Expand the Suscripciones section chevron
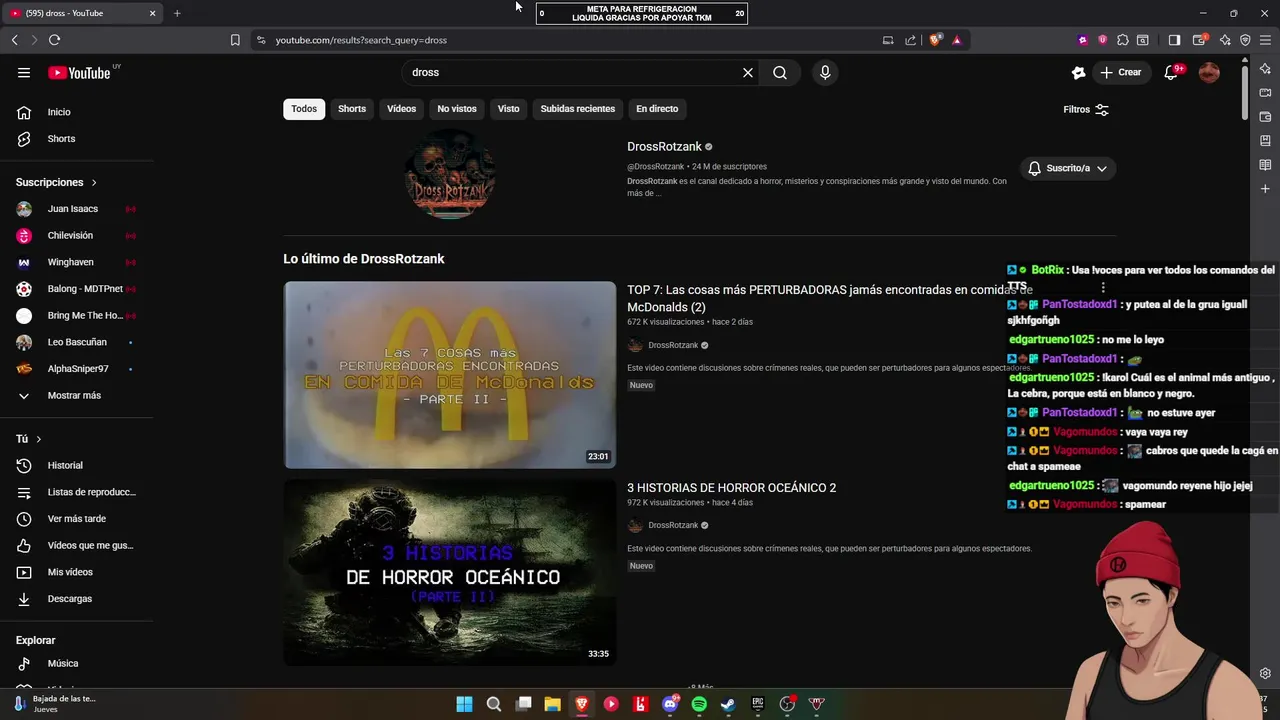 tap(94, 183)
